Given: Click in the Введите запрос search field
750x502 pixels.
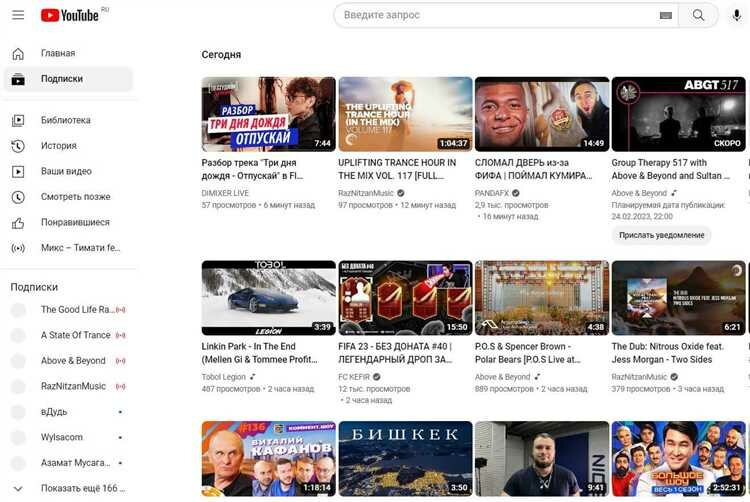Looking at the screenshot, I should coord(495,15).
